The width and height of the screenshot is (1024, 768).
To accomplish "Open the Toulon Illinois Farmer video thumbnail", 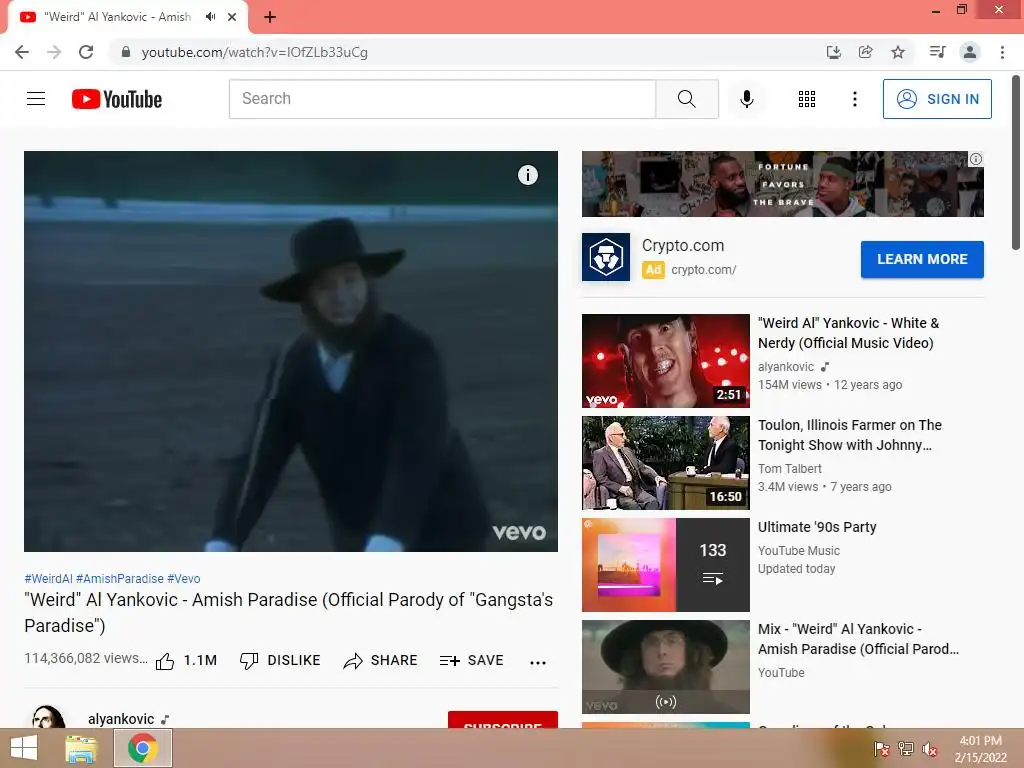I will [665, 462].
